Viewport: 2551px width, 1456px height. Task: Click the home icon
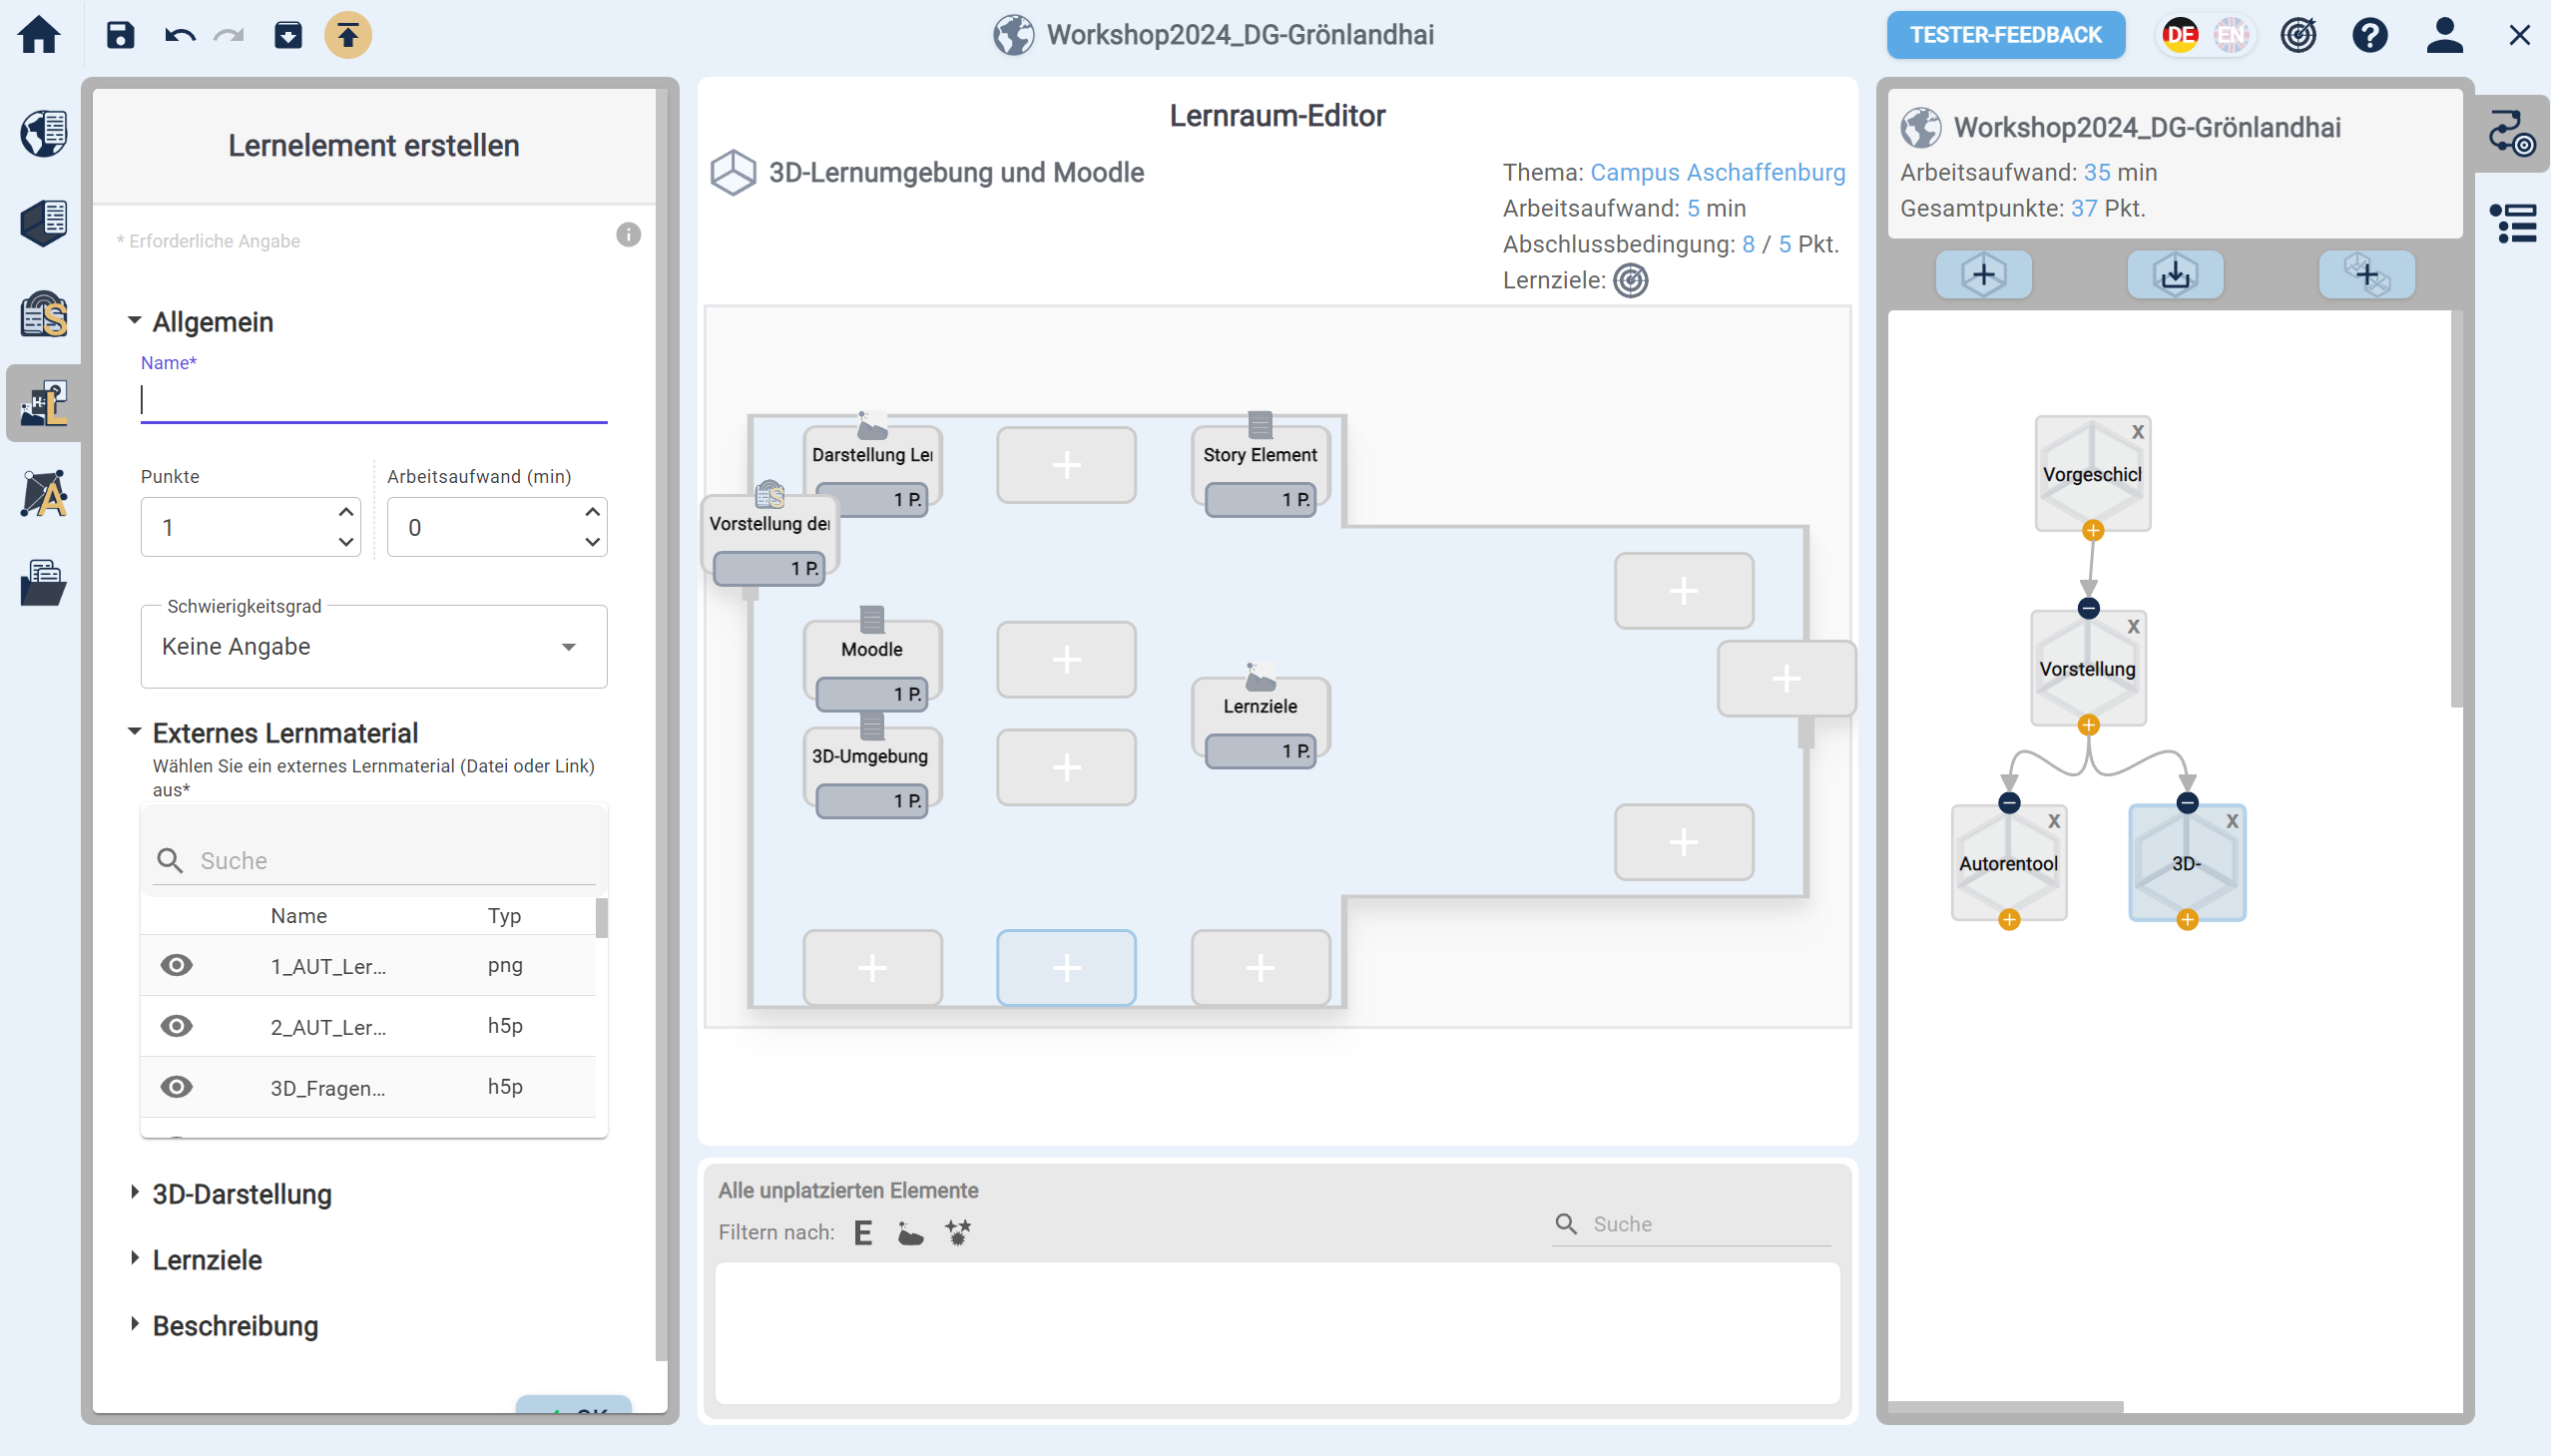pyautogui.click(x=39, y=35)
